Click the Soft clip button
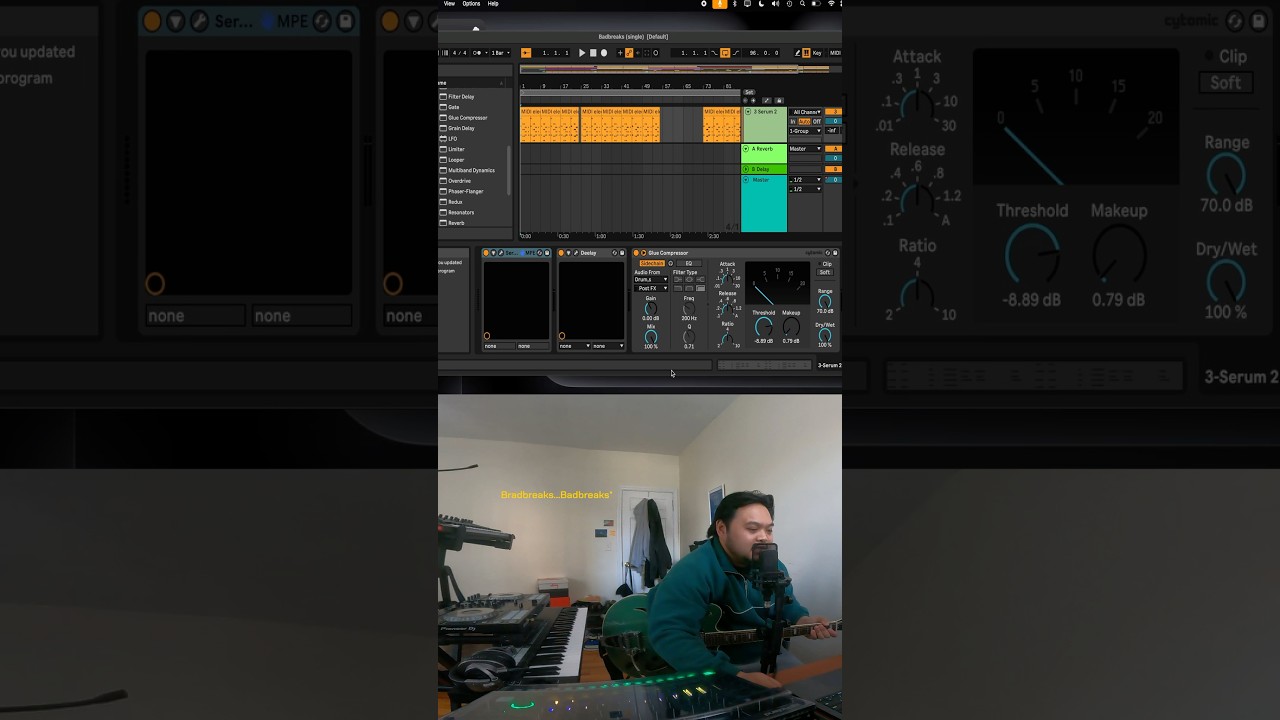Viewport: 1280px width, 720px height. click(x=825, y=272)
